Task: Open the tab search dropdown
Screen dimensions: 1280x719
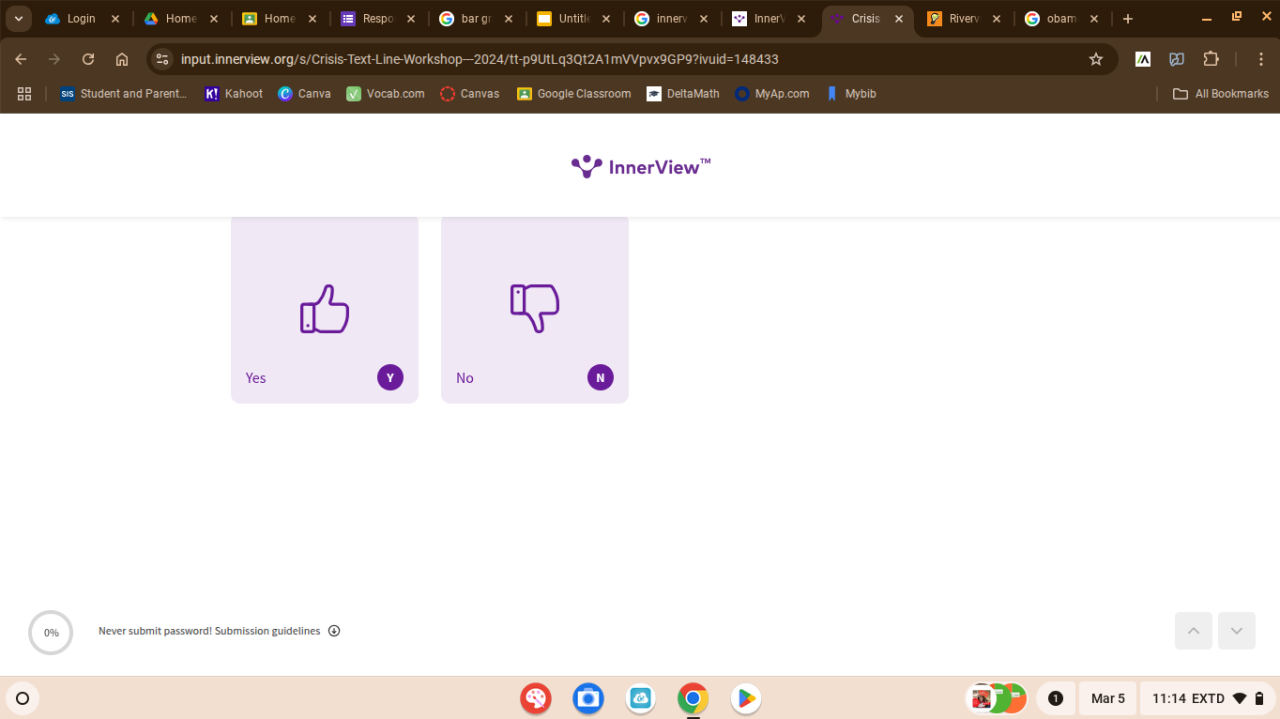Action: 18,19
